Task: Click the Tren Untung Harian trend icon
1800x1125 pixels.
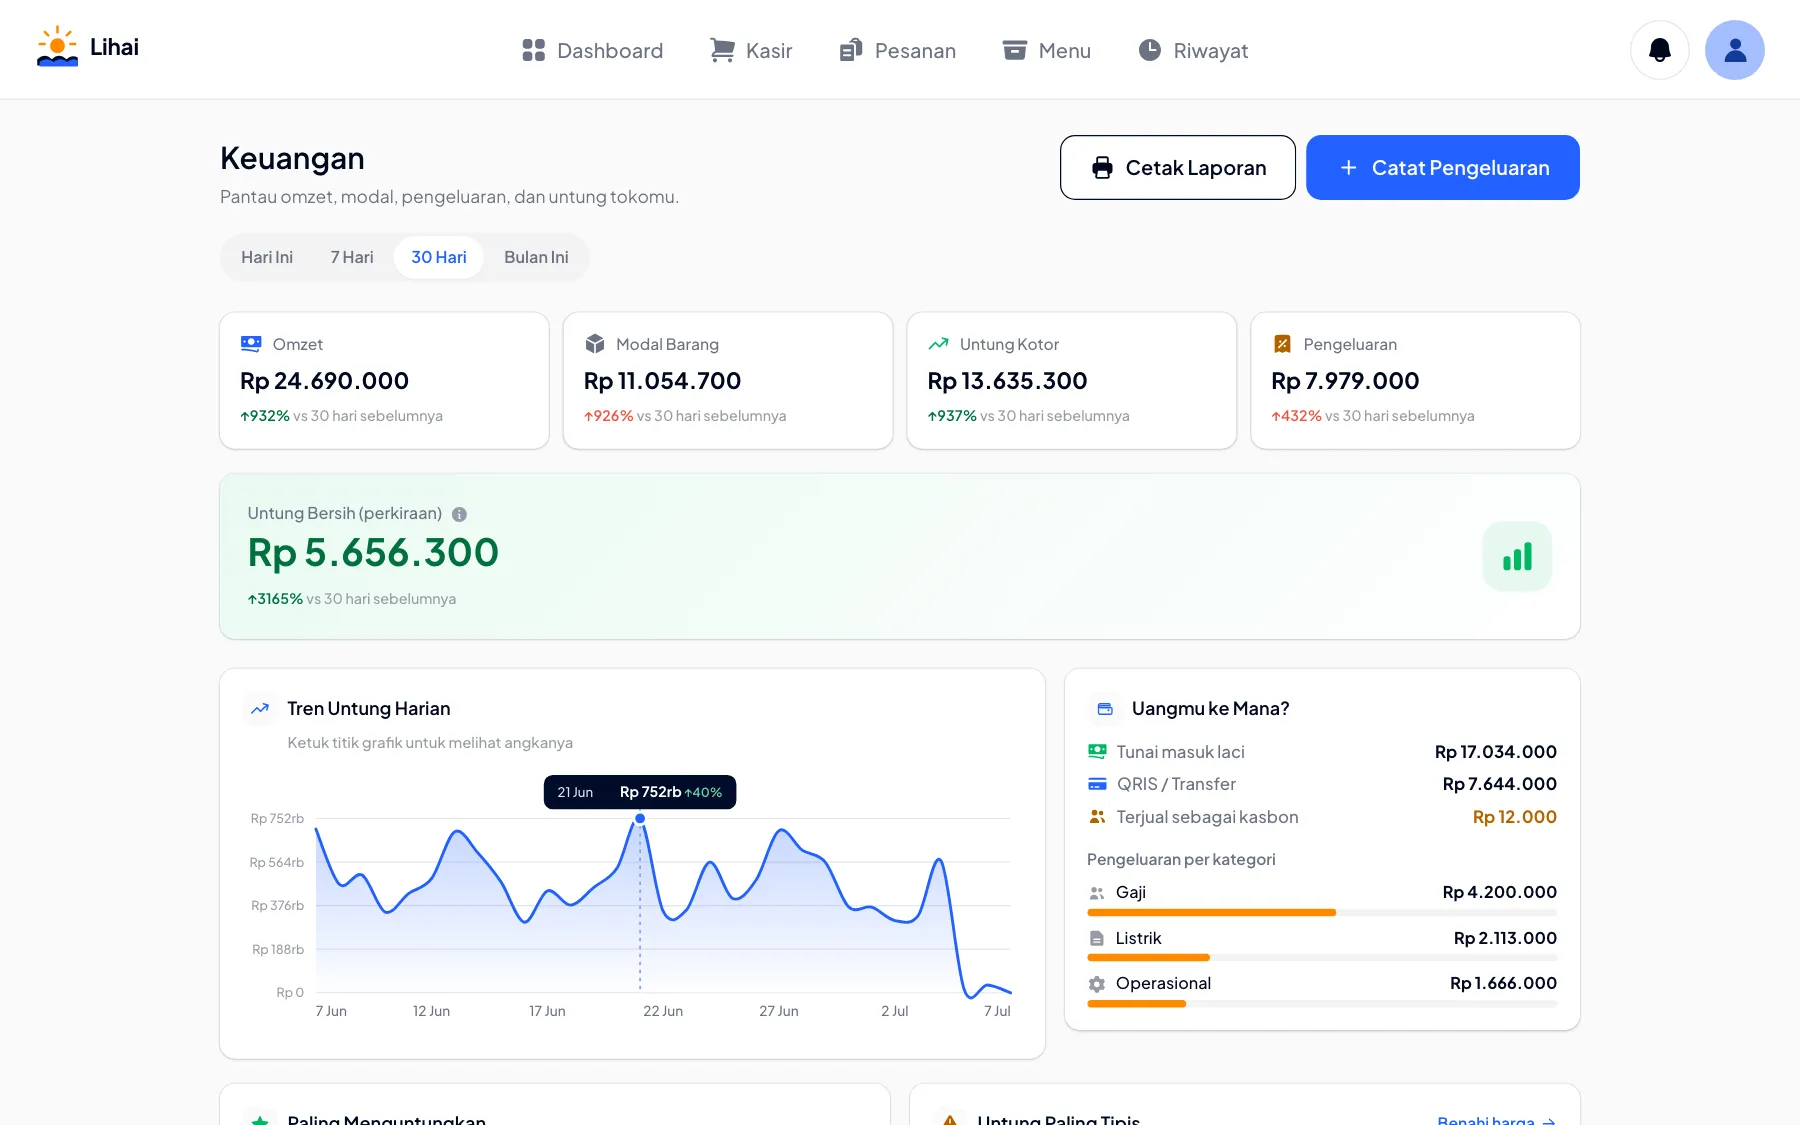Action: [x=260, y=709]
